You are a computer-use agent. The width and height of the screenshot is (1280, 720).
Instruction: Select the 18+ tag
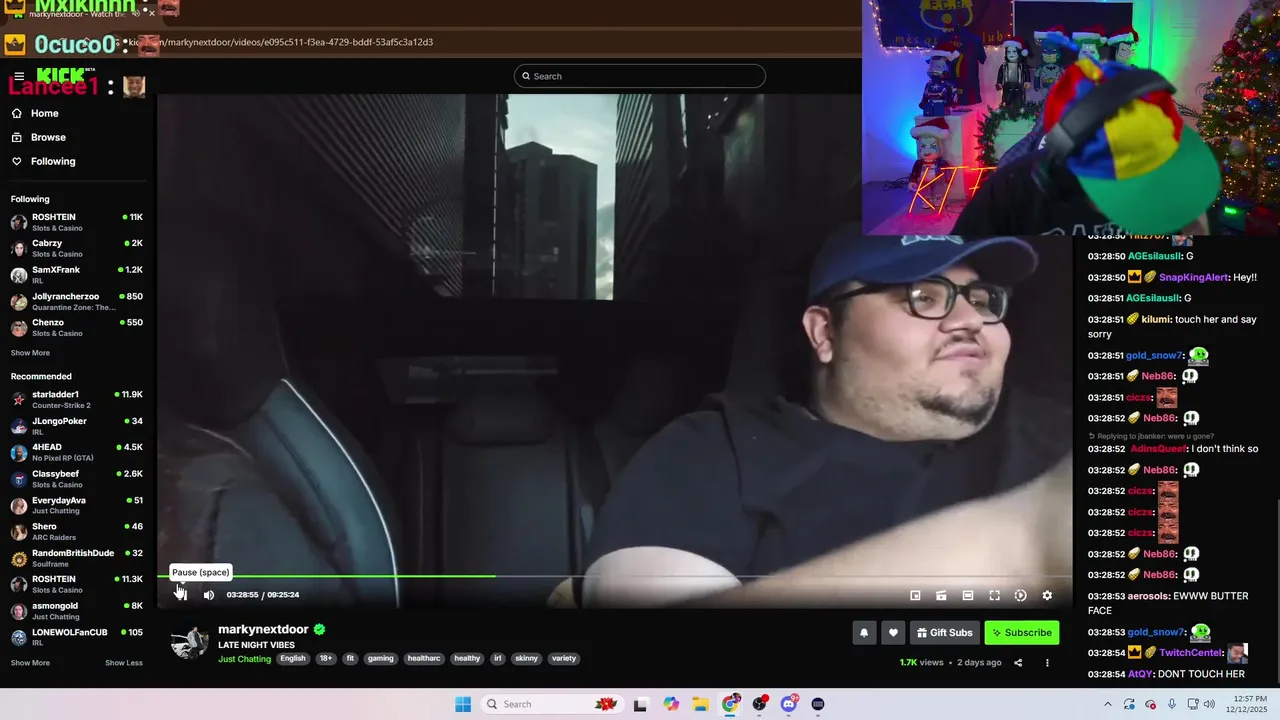point(325,659)
